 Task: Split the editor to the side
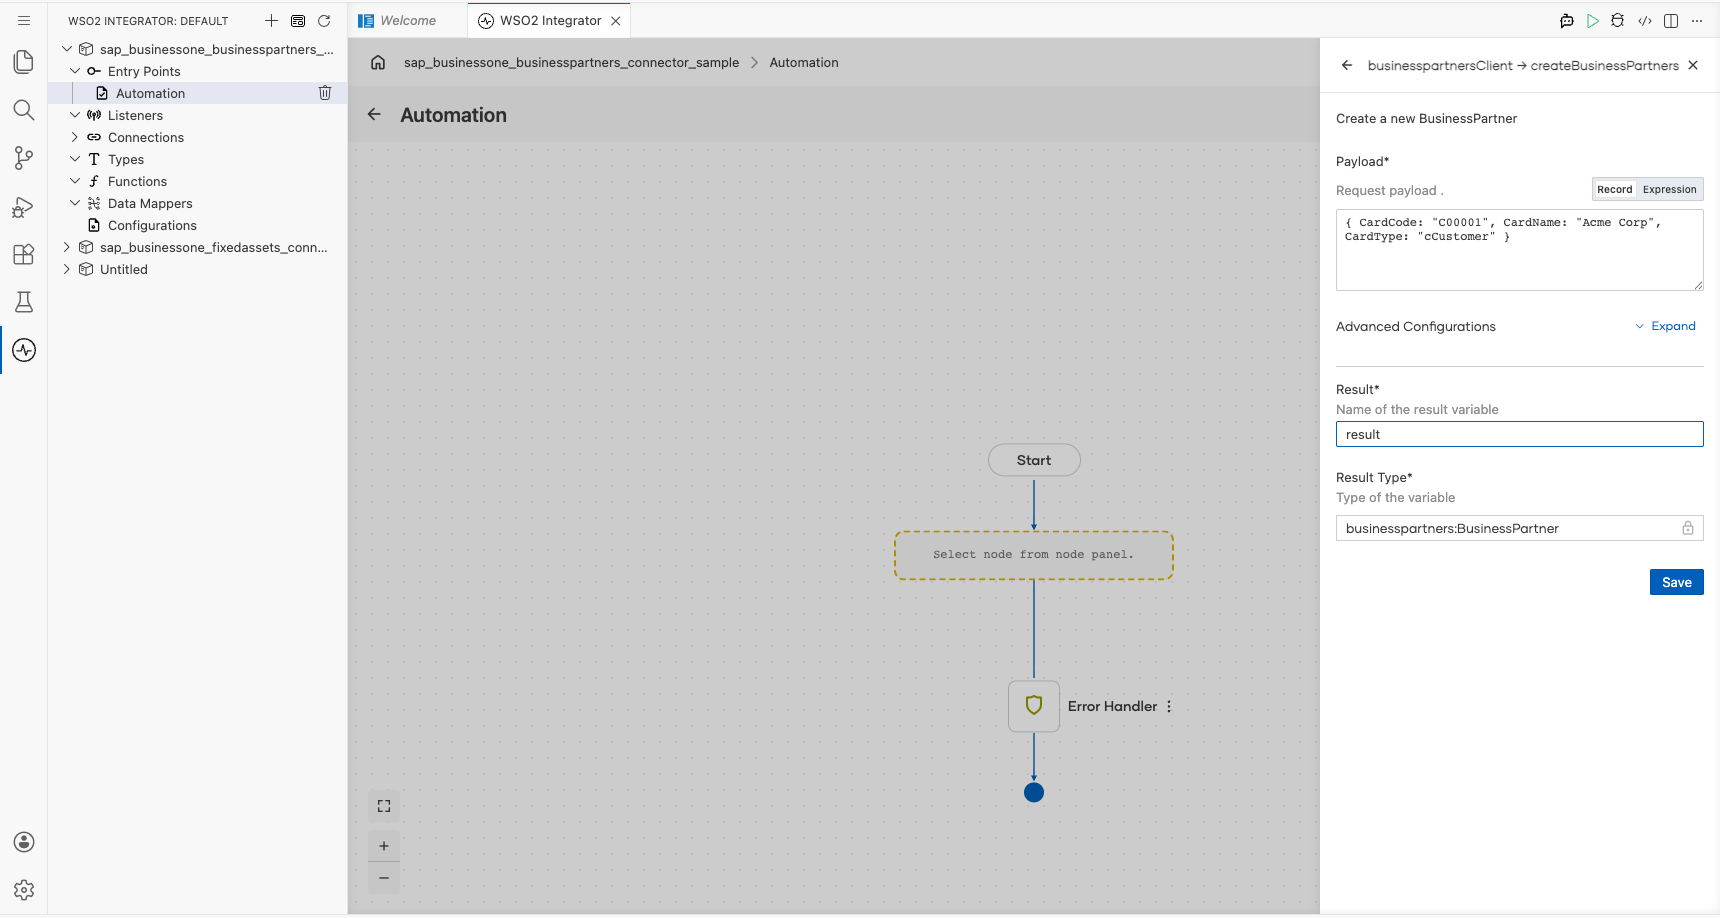tap(1671, 21)
